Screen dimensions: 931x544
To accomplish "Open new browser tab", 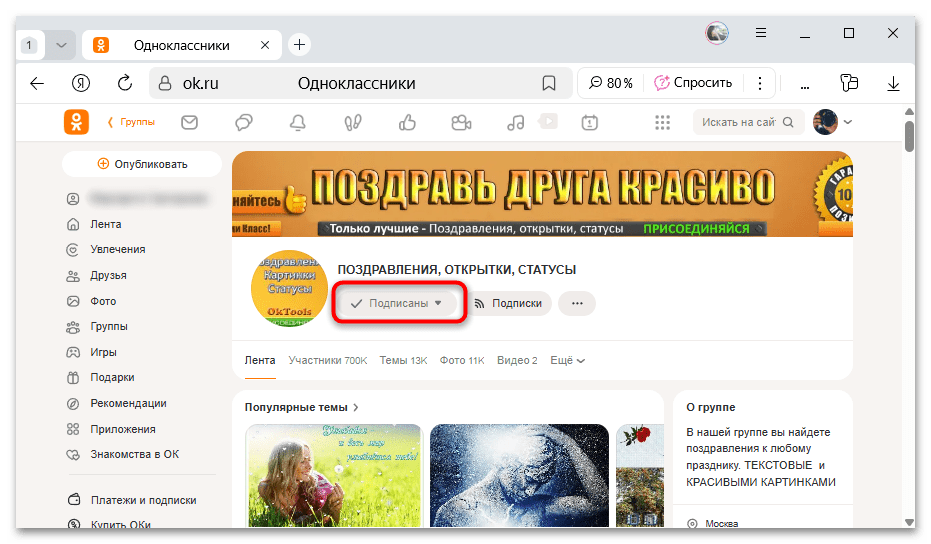I will 300,45.
